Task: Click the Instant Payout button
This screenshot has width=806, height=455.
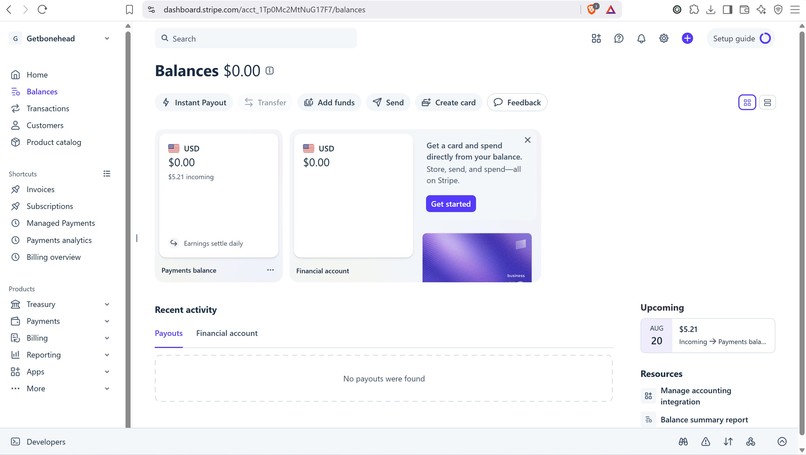Action: [x=194, y=102]
